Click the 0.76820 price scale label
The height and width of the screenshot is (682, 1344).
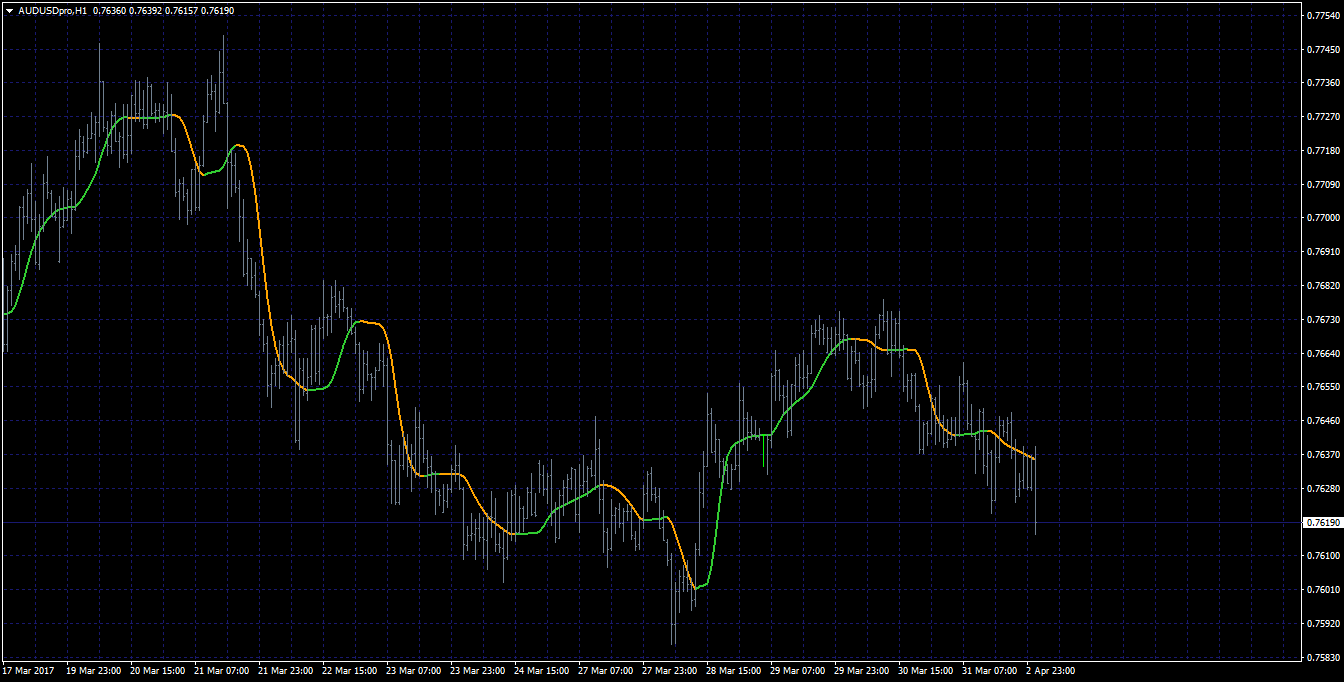click(x=1323, y=285)
